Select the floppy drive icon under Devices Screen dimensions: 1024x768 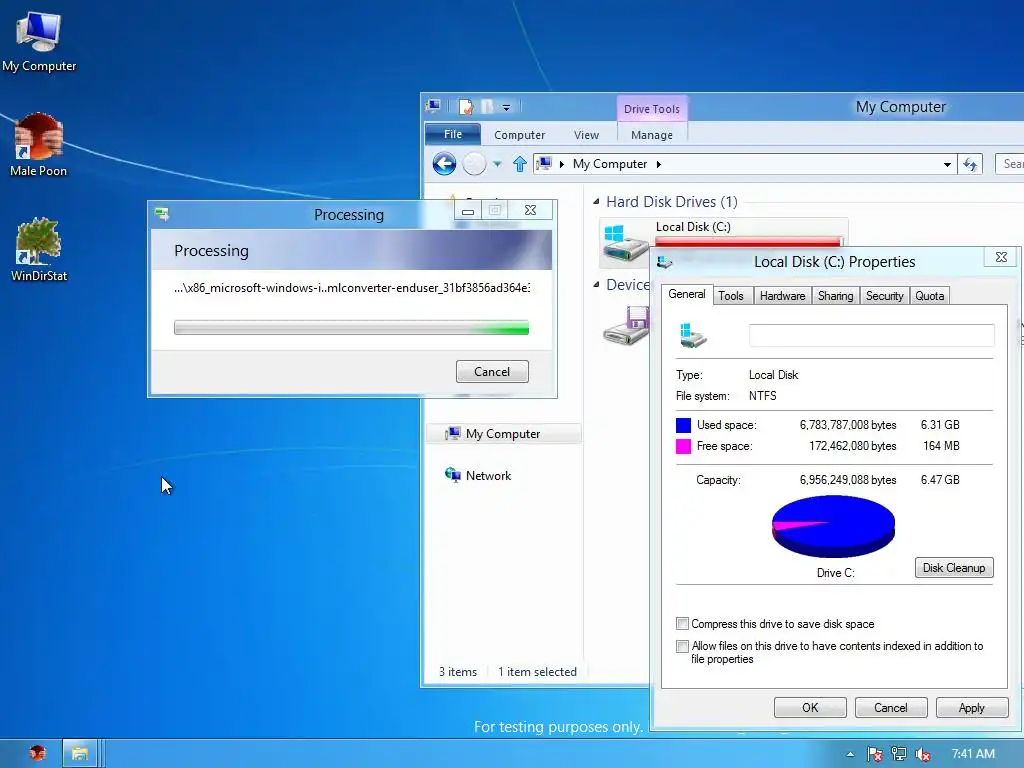625,326
